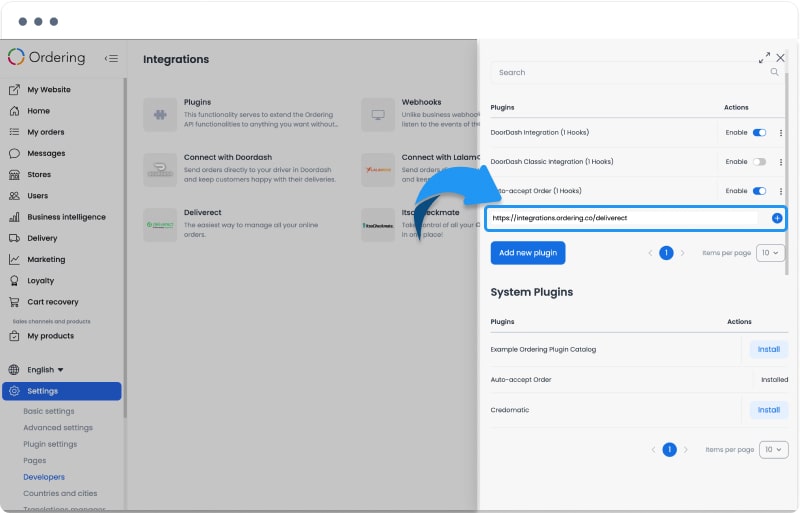Open Auto-accept Order more options menu
This screenshot has height=513, width=800.
[x=781, y=191]
